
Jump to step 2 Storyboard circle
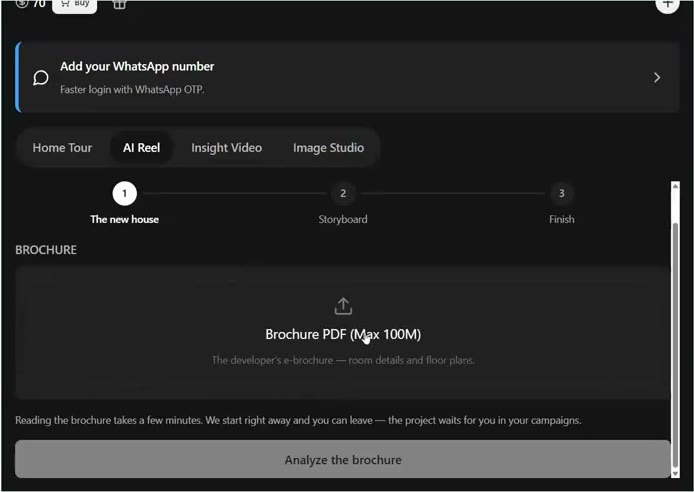coord(343,193)
